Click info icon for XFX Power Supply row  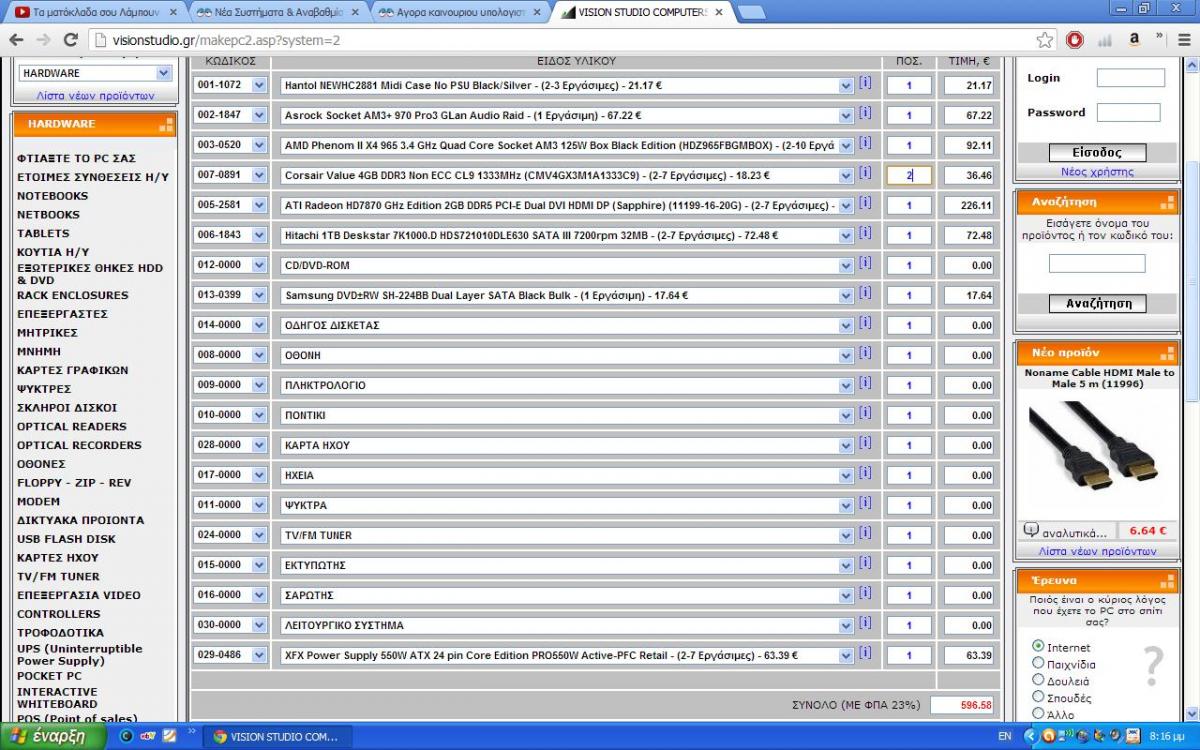click(x=865, y=653)
